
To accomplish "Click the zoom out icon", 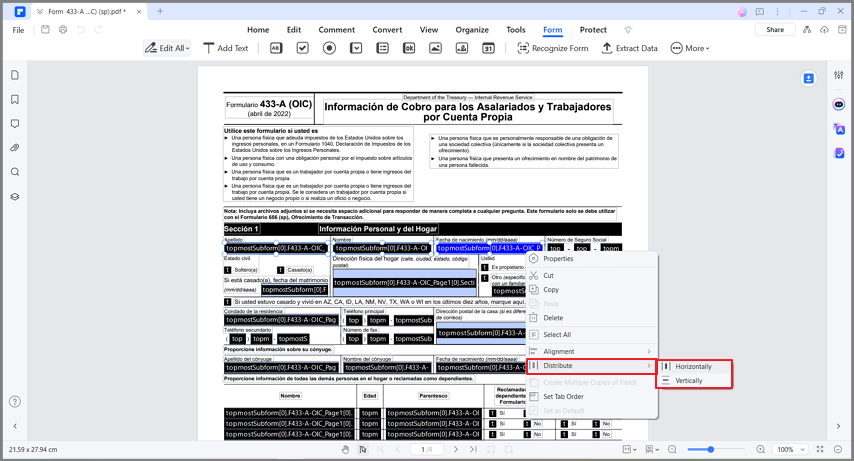I will point(673,450).
